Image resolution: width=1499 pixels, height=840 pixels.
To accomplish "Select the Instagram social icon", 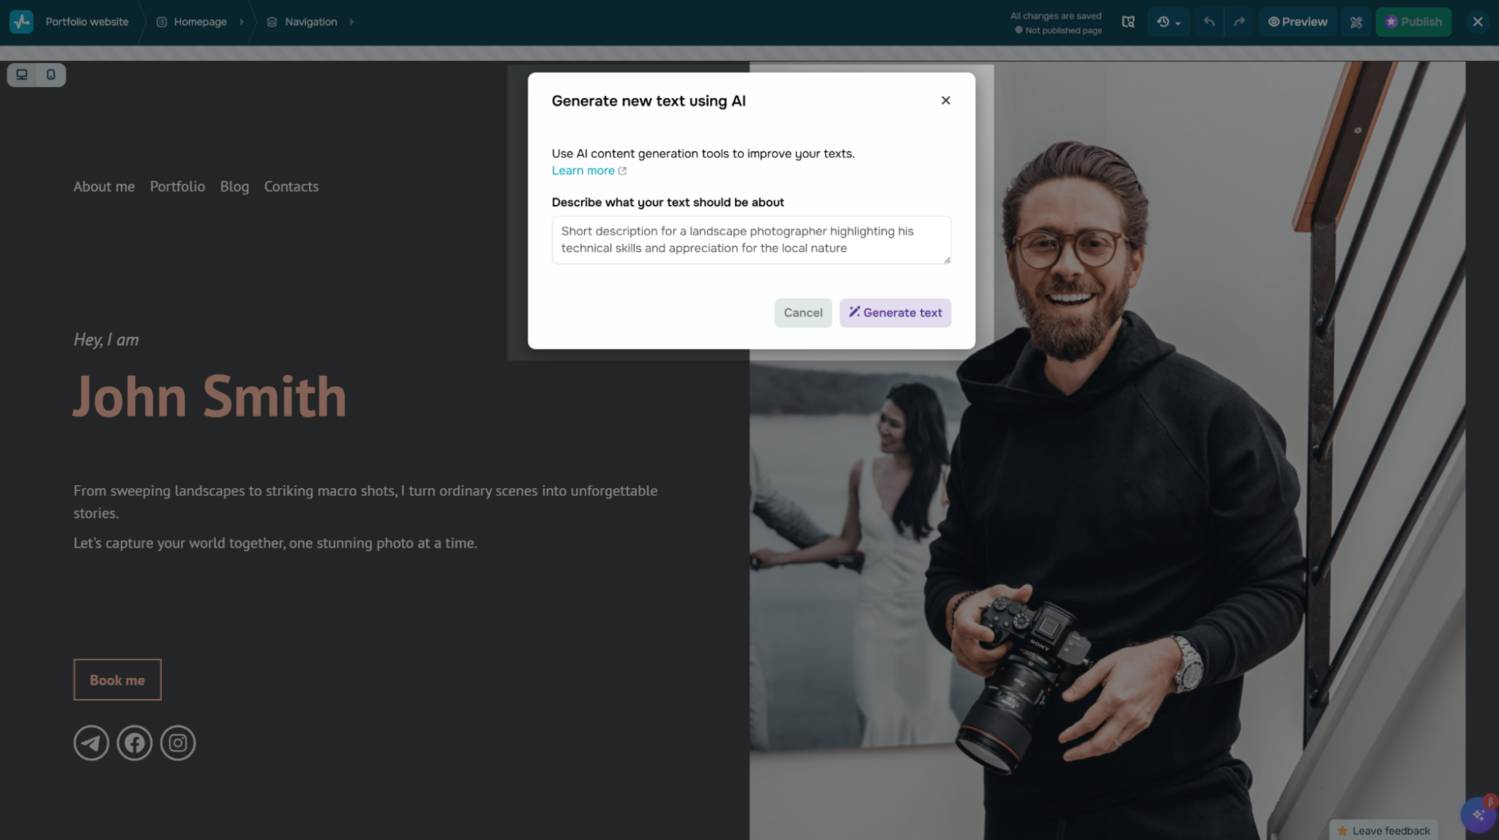I will [x=178, y=742].
